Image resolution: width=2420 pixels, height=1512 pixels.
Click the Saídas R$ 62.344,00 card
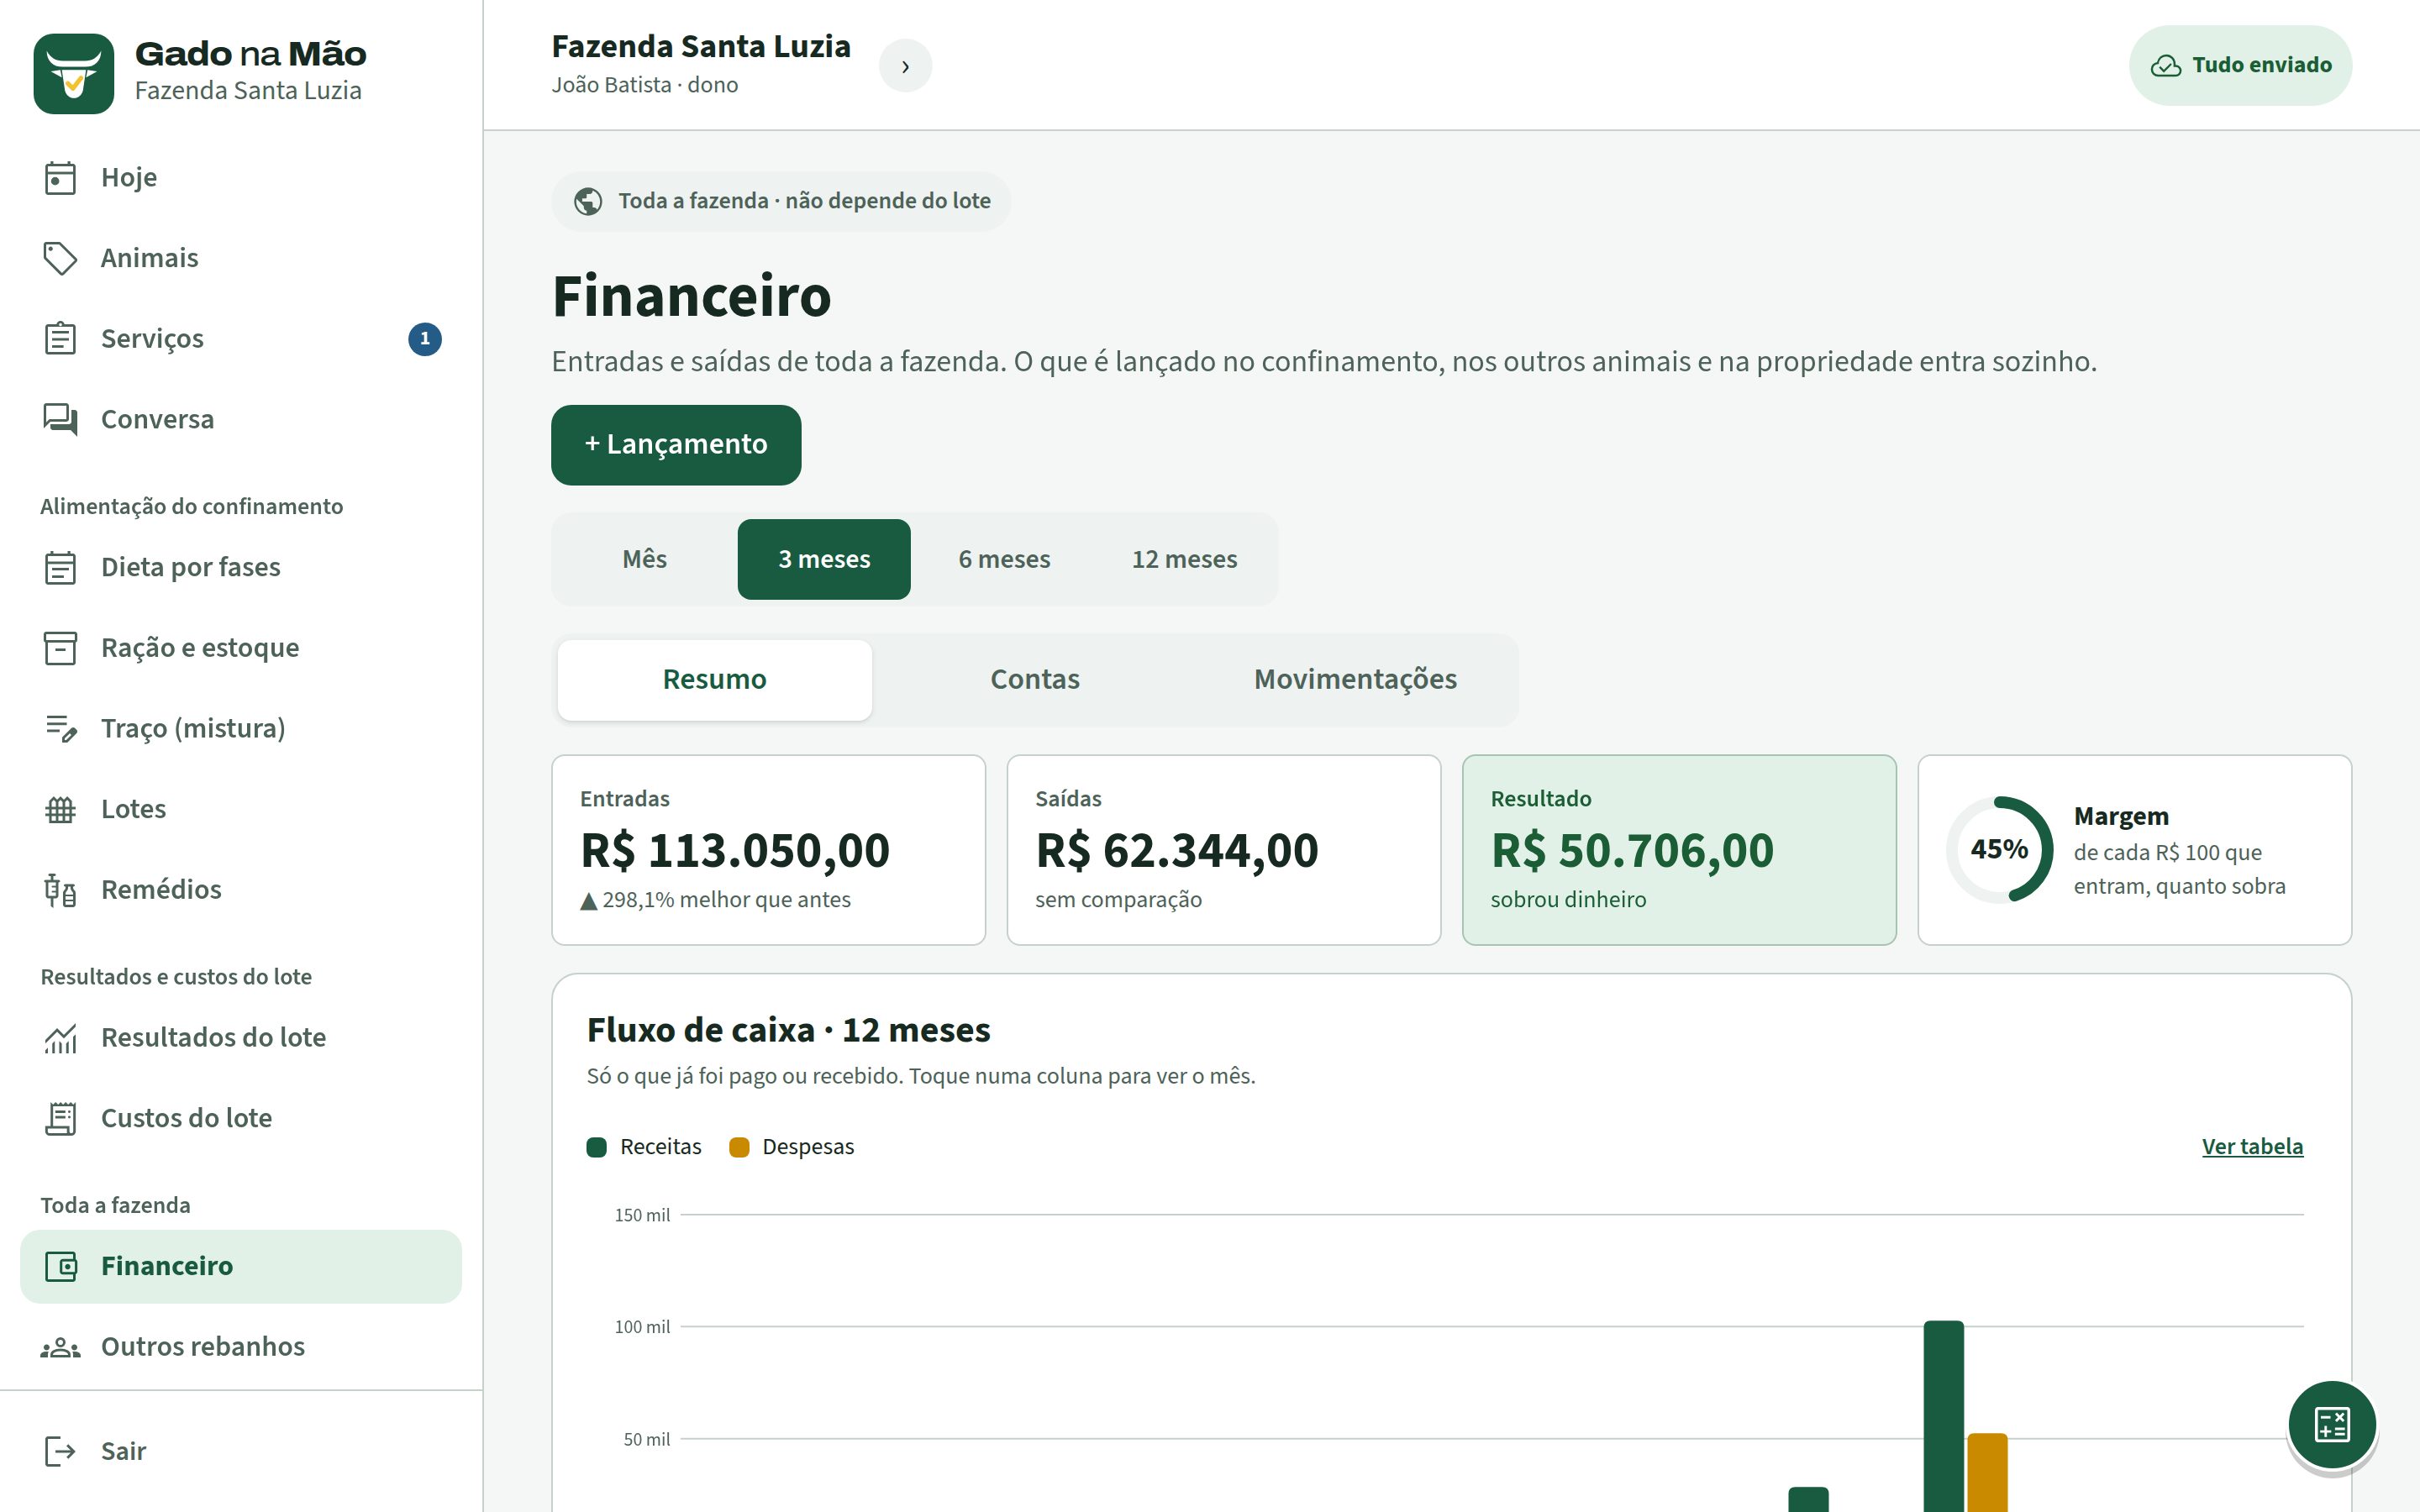pyautogui.click(x=1223, y=849)
